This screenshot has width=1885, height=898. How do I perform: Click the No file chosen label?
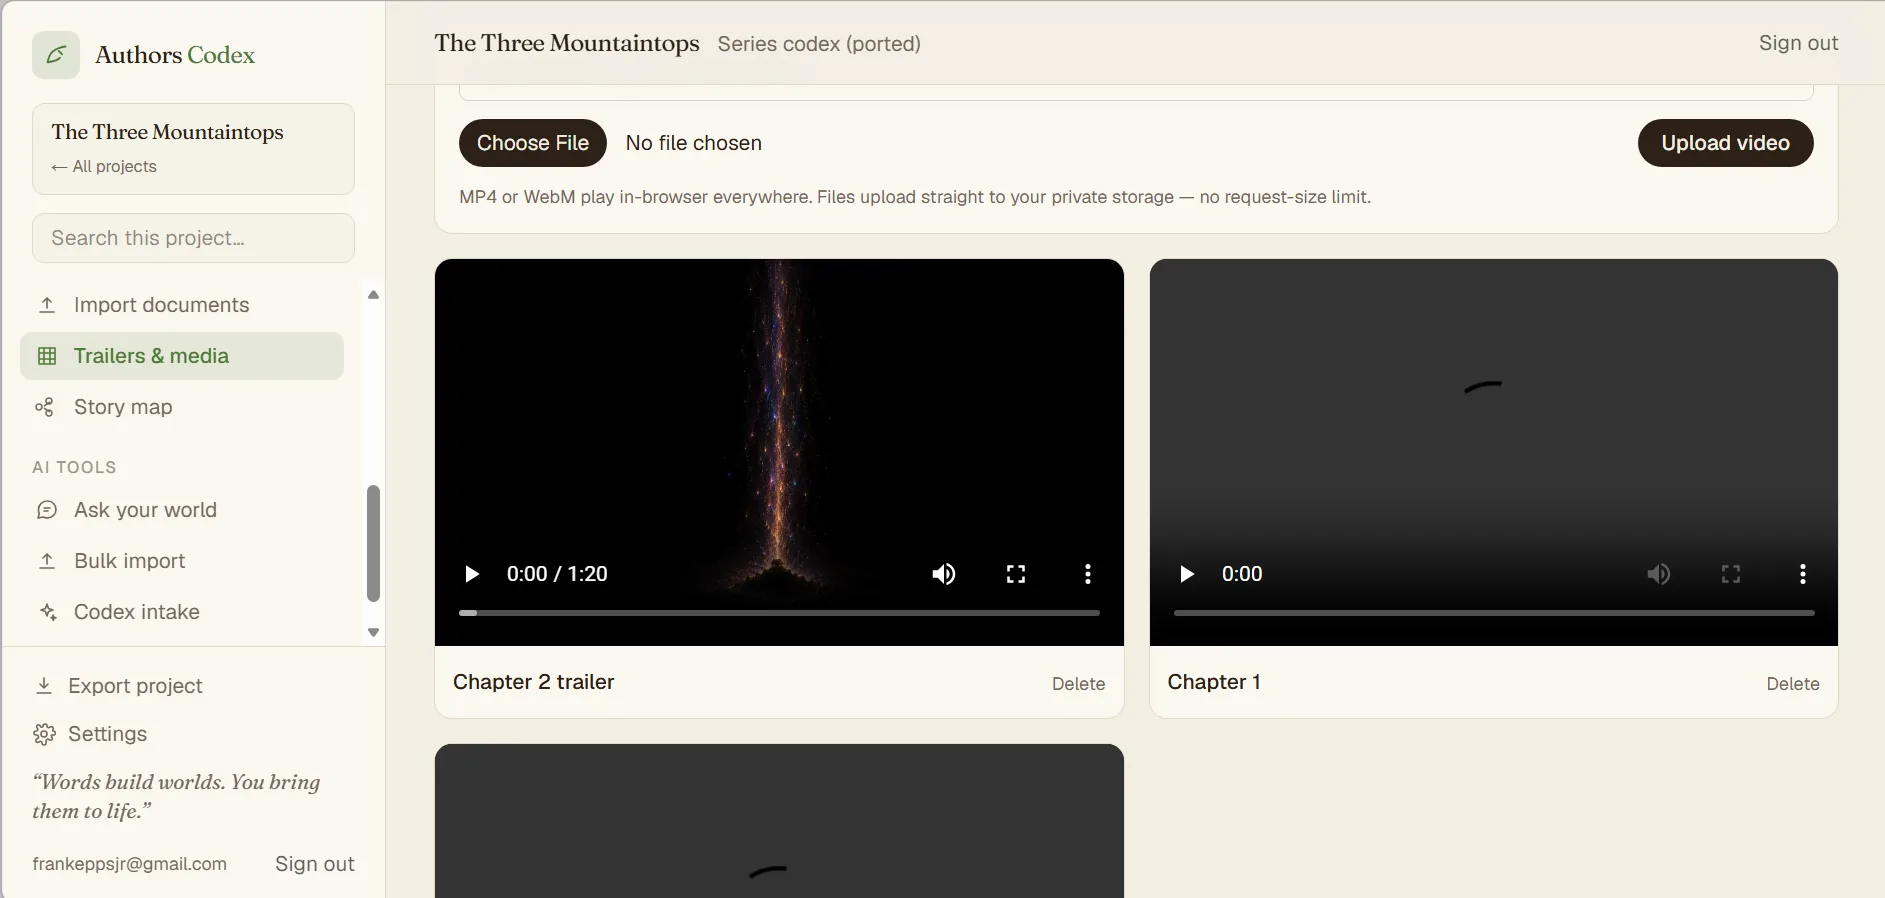click(x=693, y=143)
